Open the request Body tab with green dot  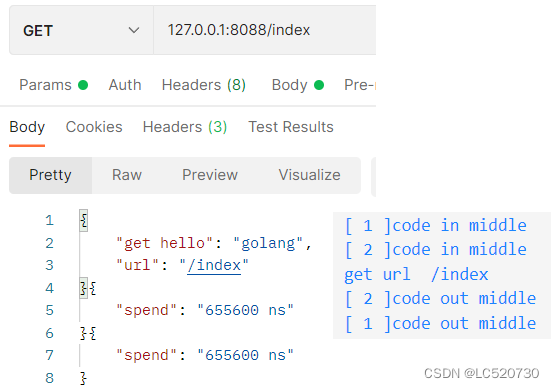pos(297,85)
